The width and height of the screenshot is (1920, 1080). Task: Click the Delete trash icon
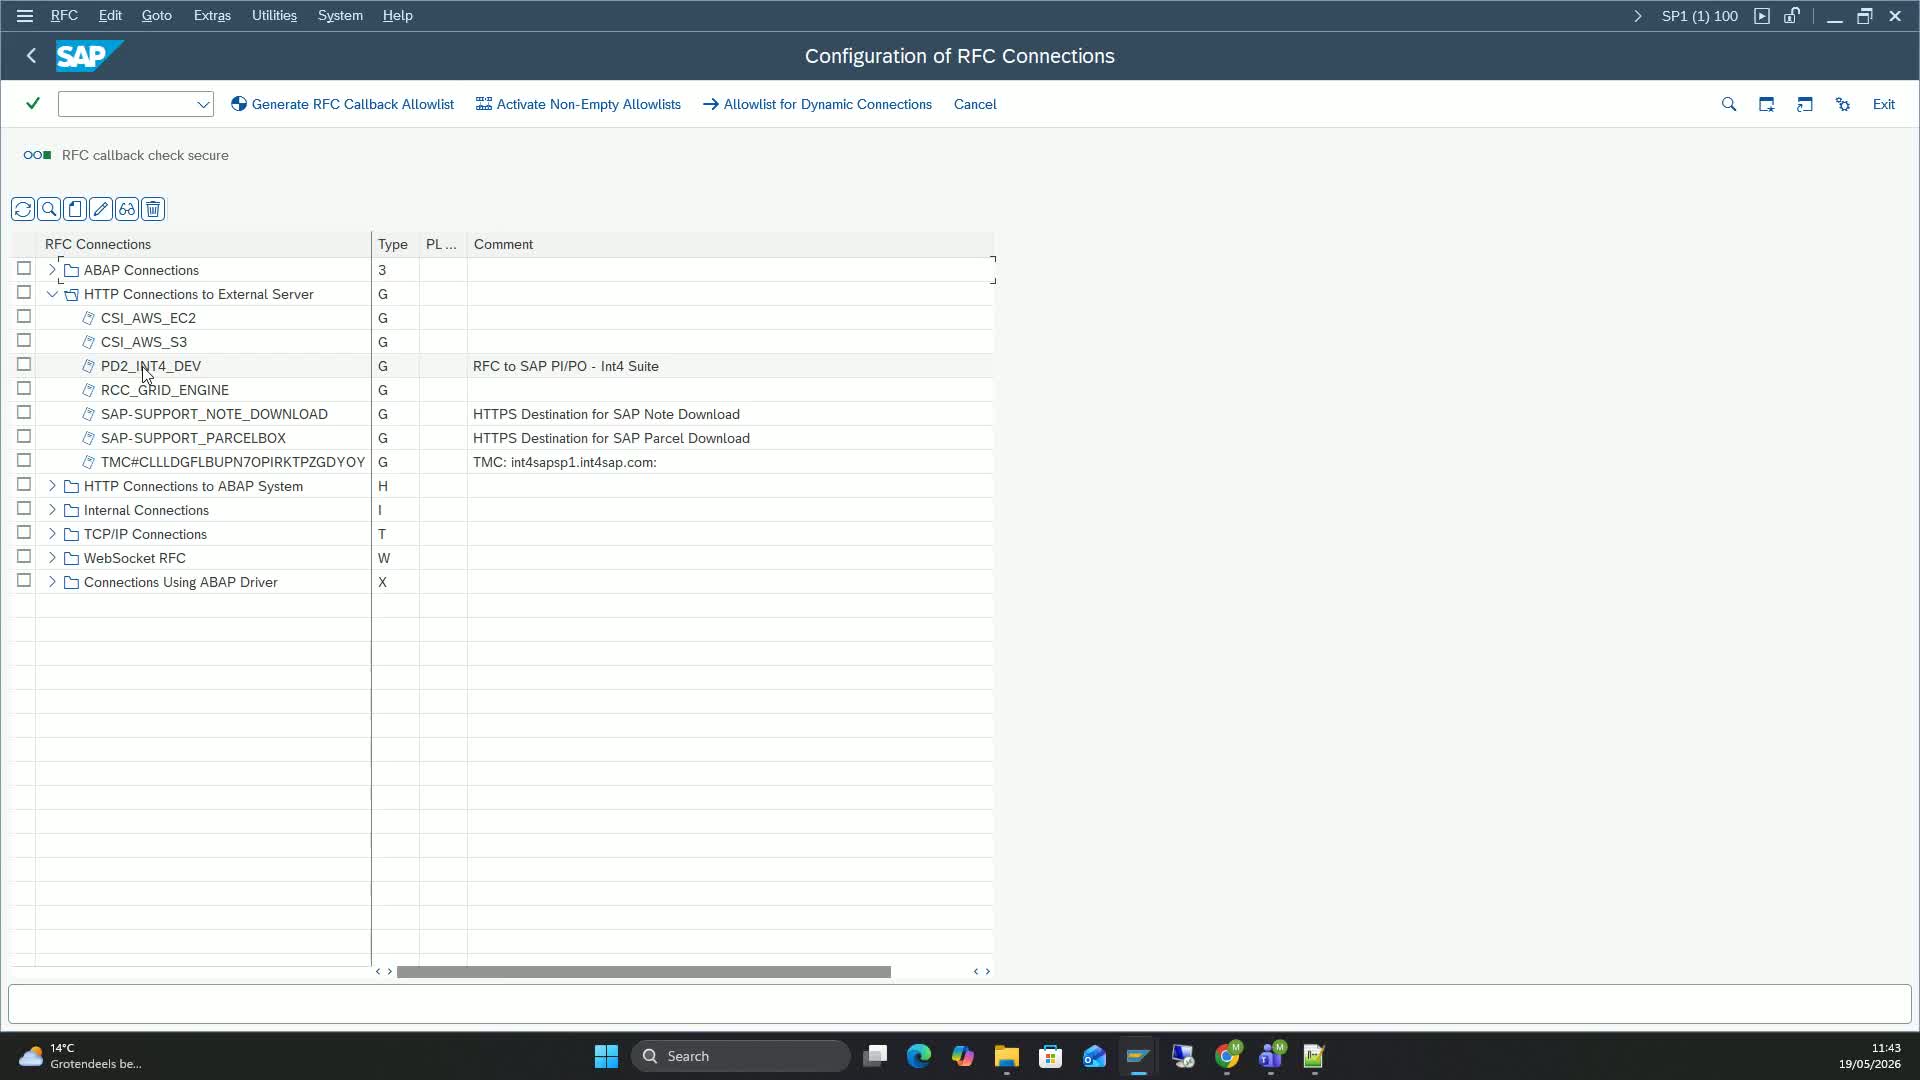pos(153,209)
